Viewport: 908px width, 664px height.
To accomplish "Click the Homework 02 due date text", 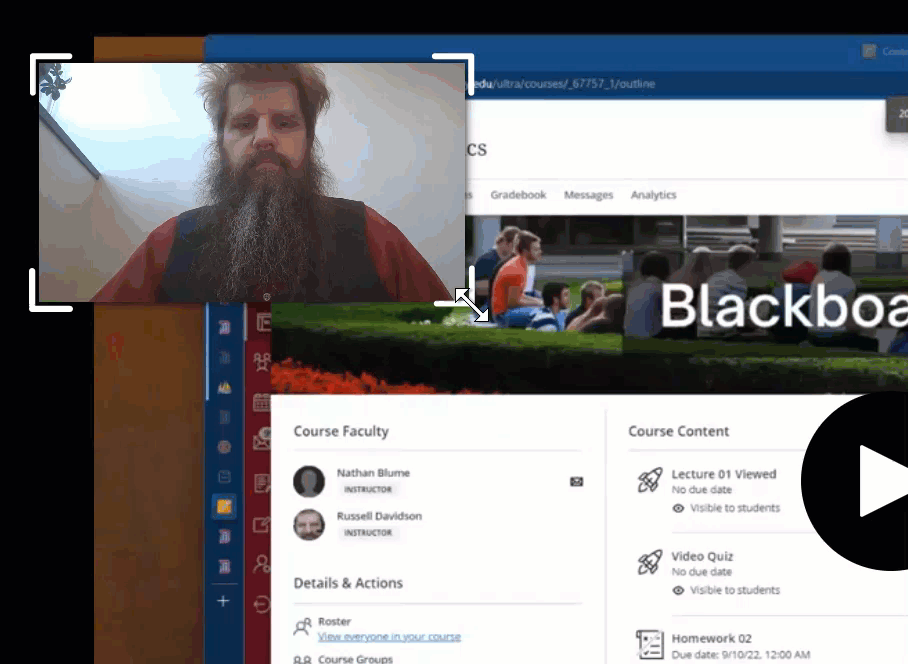I will click(741, 655).
